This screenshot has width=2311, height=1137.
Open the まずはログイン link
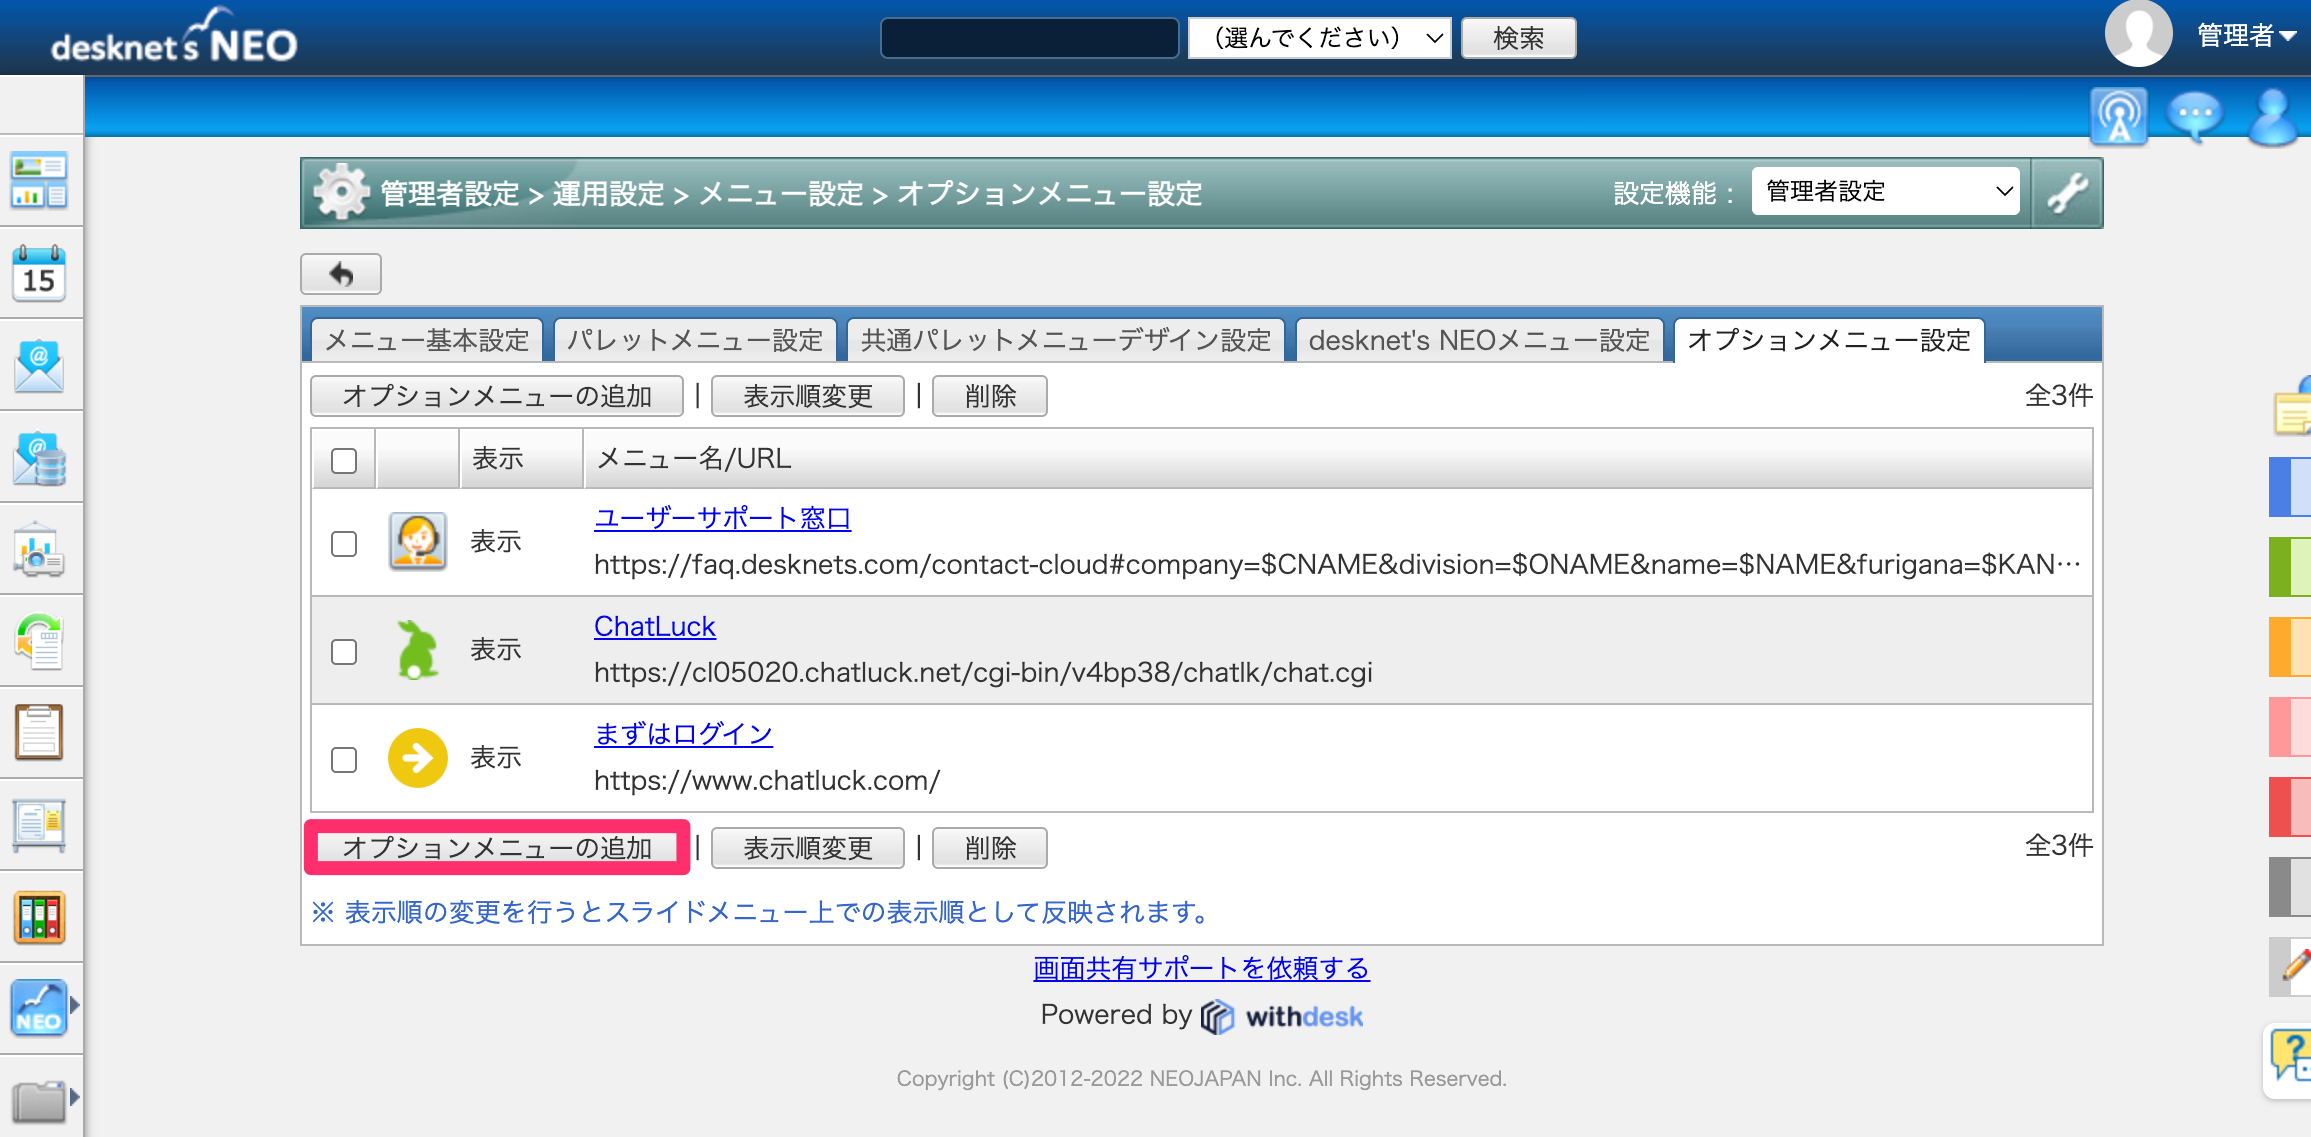click(683, 734)
